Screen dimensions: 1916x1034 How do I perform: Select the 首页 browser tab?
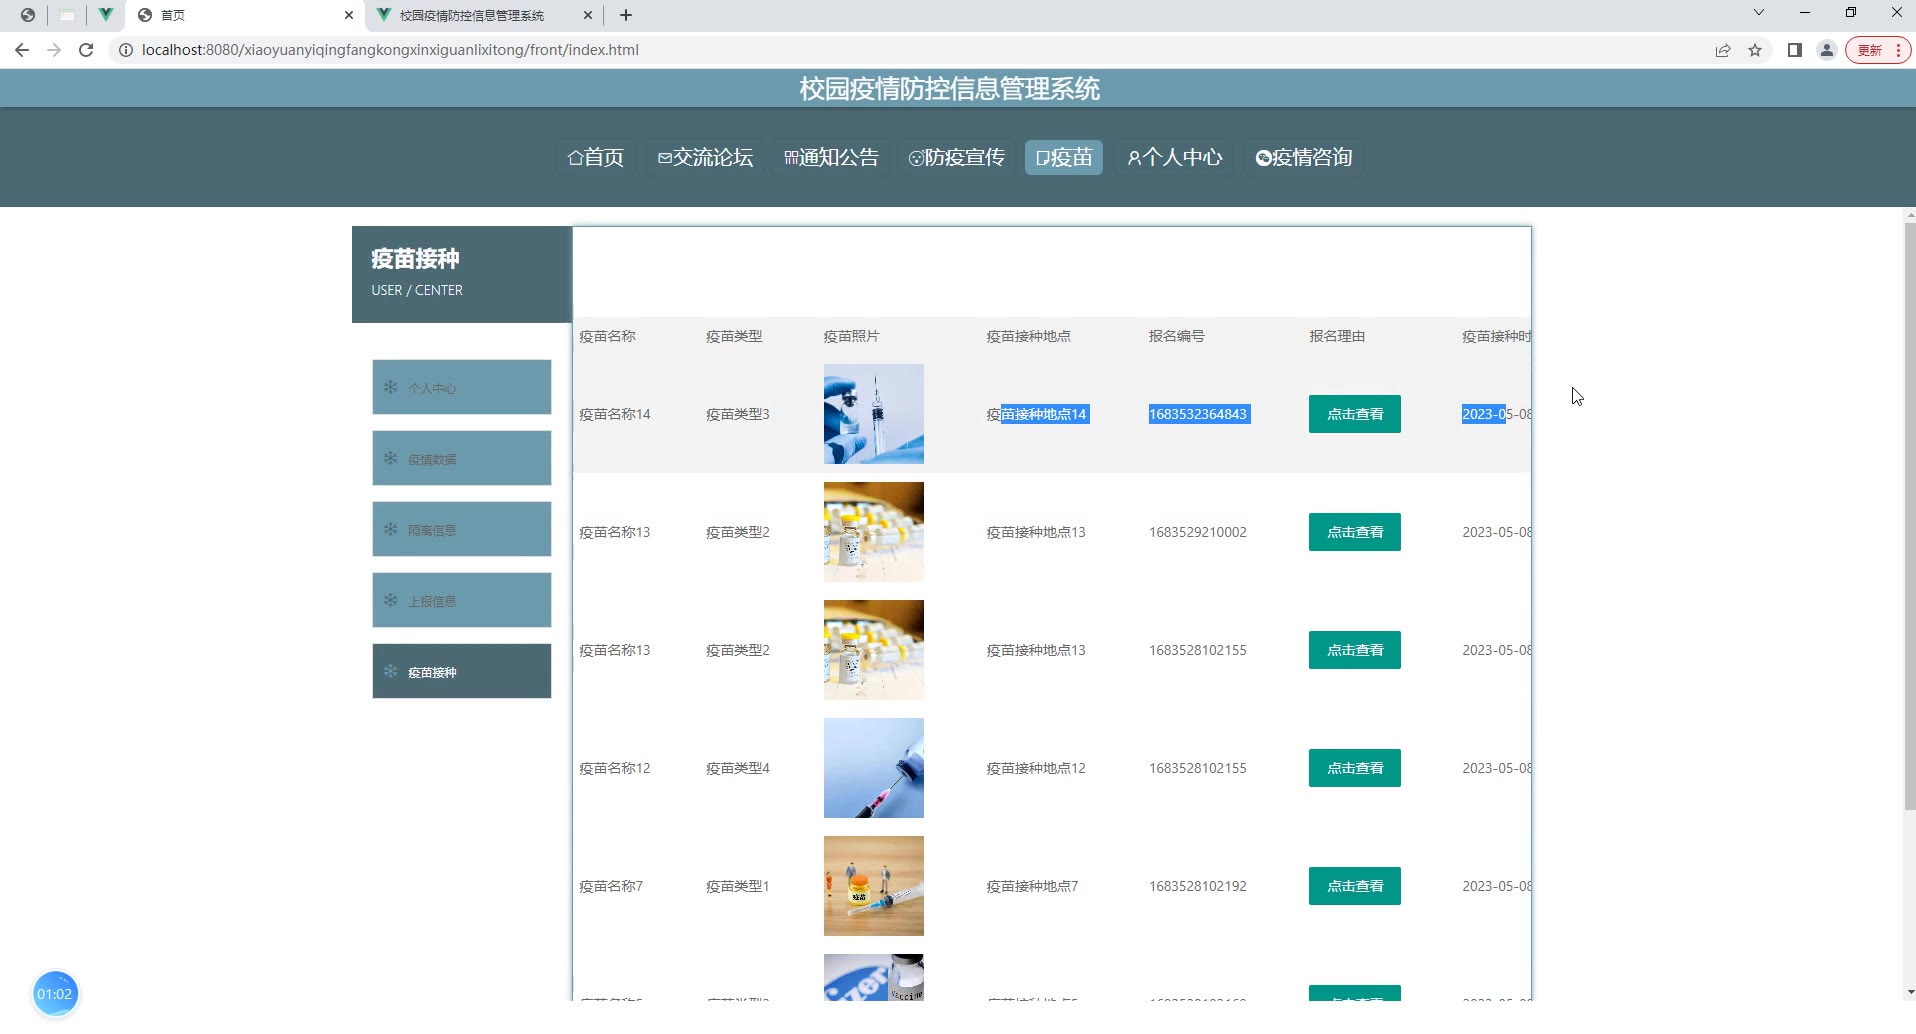(x=244, y=15)
